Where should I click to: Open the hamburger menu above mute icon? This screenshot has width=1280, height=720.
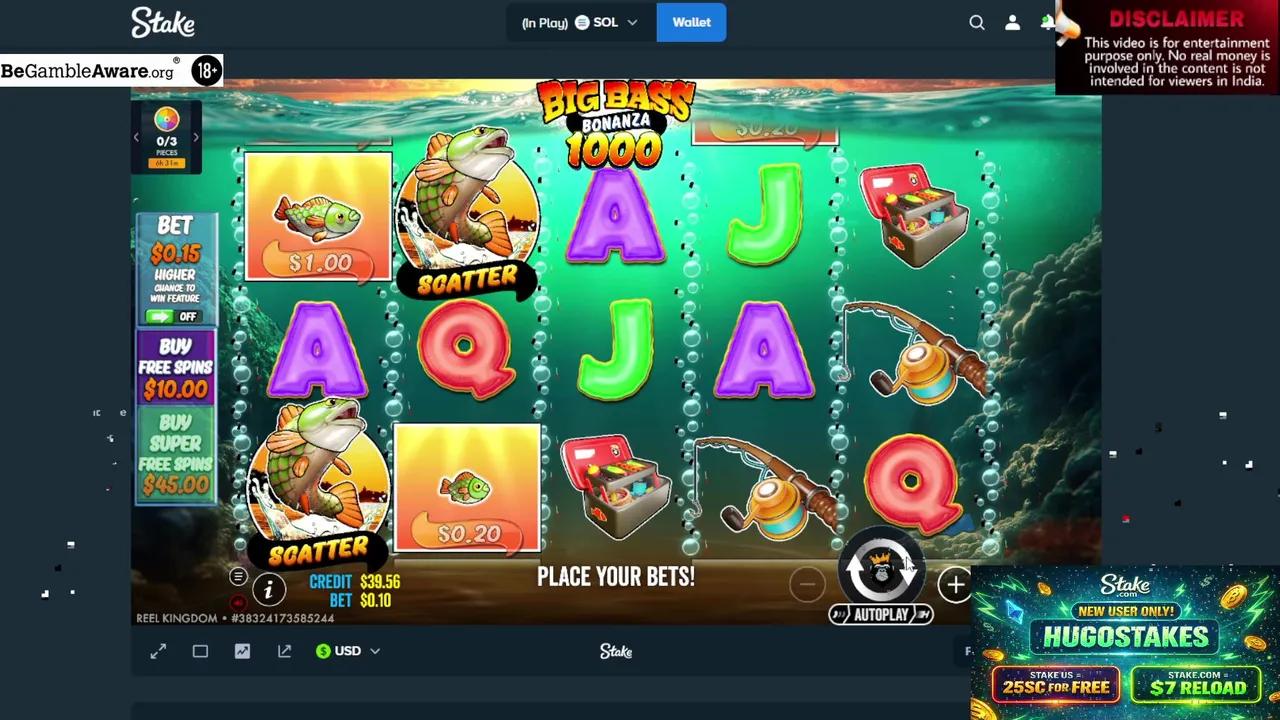[x=238, y=577]
